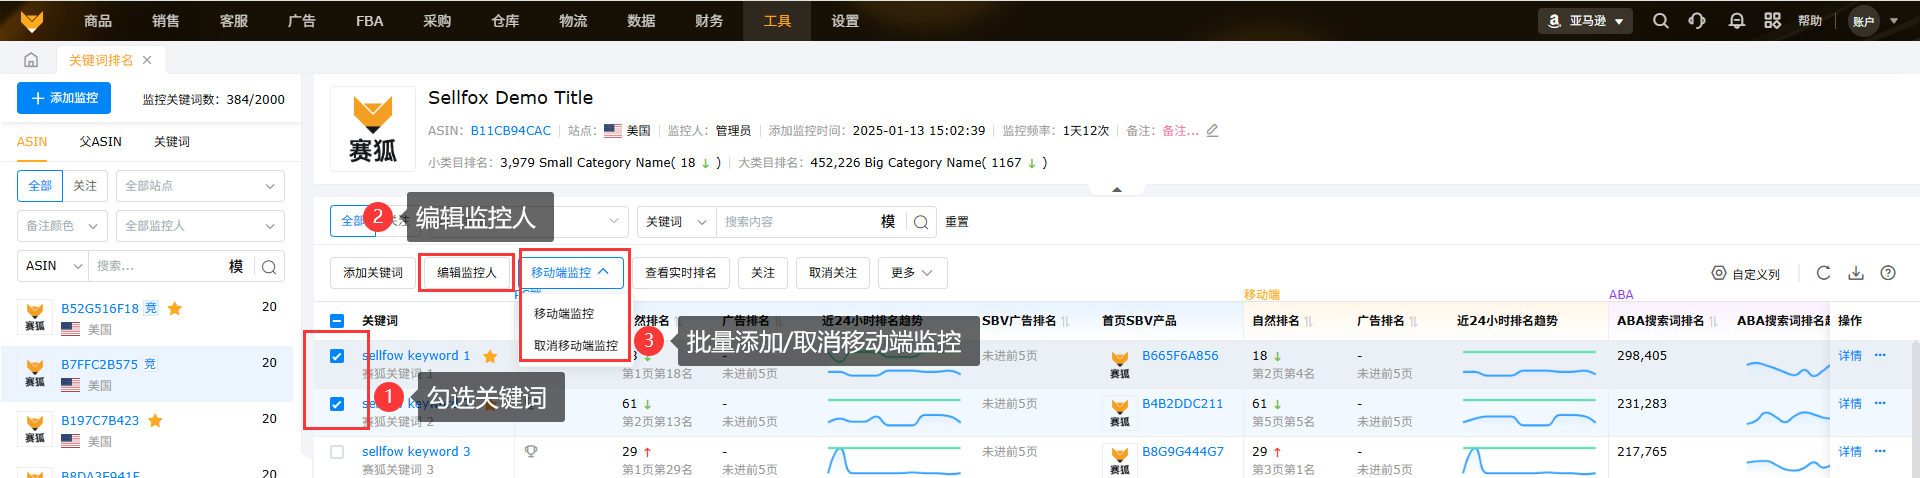
Task: Open FBA top menu
Action: tap(370, 21)
